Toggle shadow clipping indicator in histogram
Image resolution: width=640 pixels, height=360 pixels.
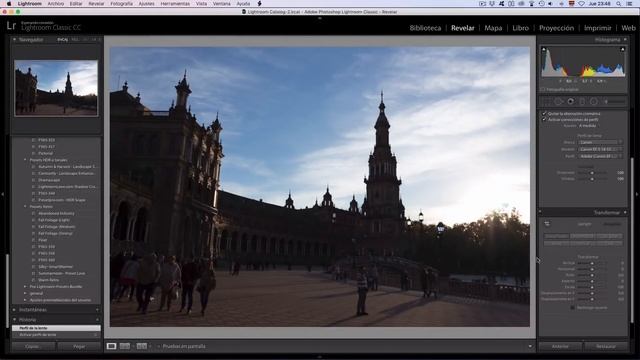pos(544,49)
